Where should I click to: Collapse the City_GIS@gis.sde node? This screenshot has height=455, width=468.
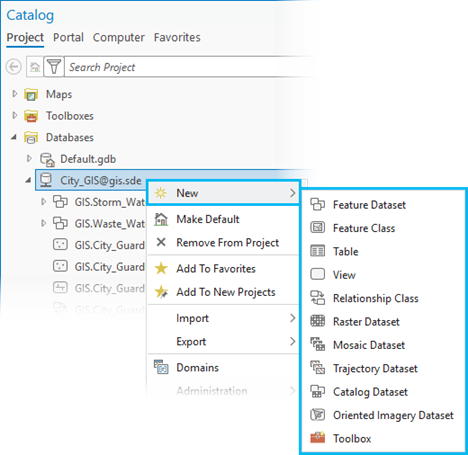(x=28, y=180)
